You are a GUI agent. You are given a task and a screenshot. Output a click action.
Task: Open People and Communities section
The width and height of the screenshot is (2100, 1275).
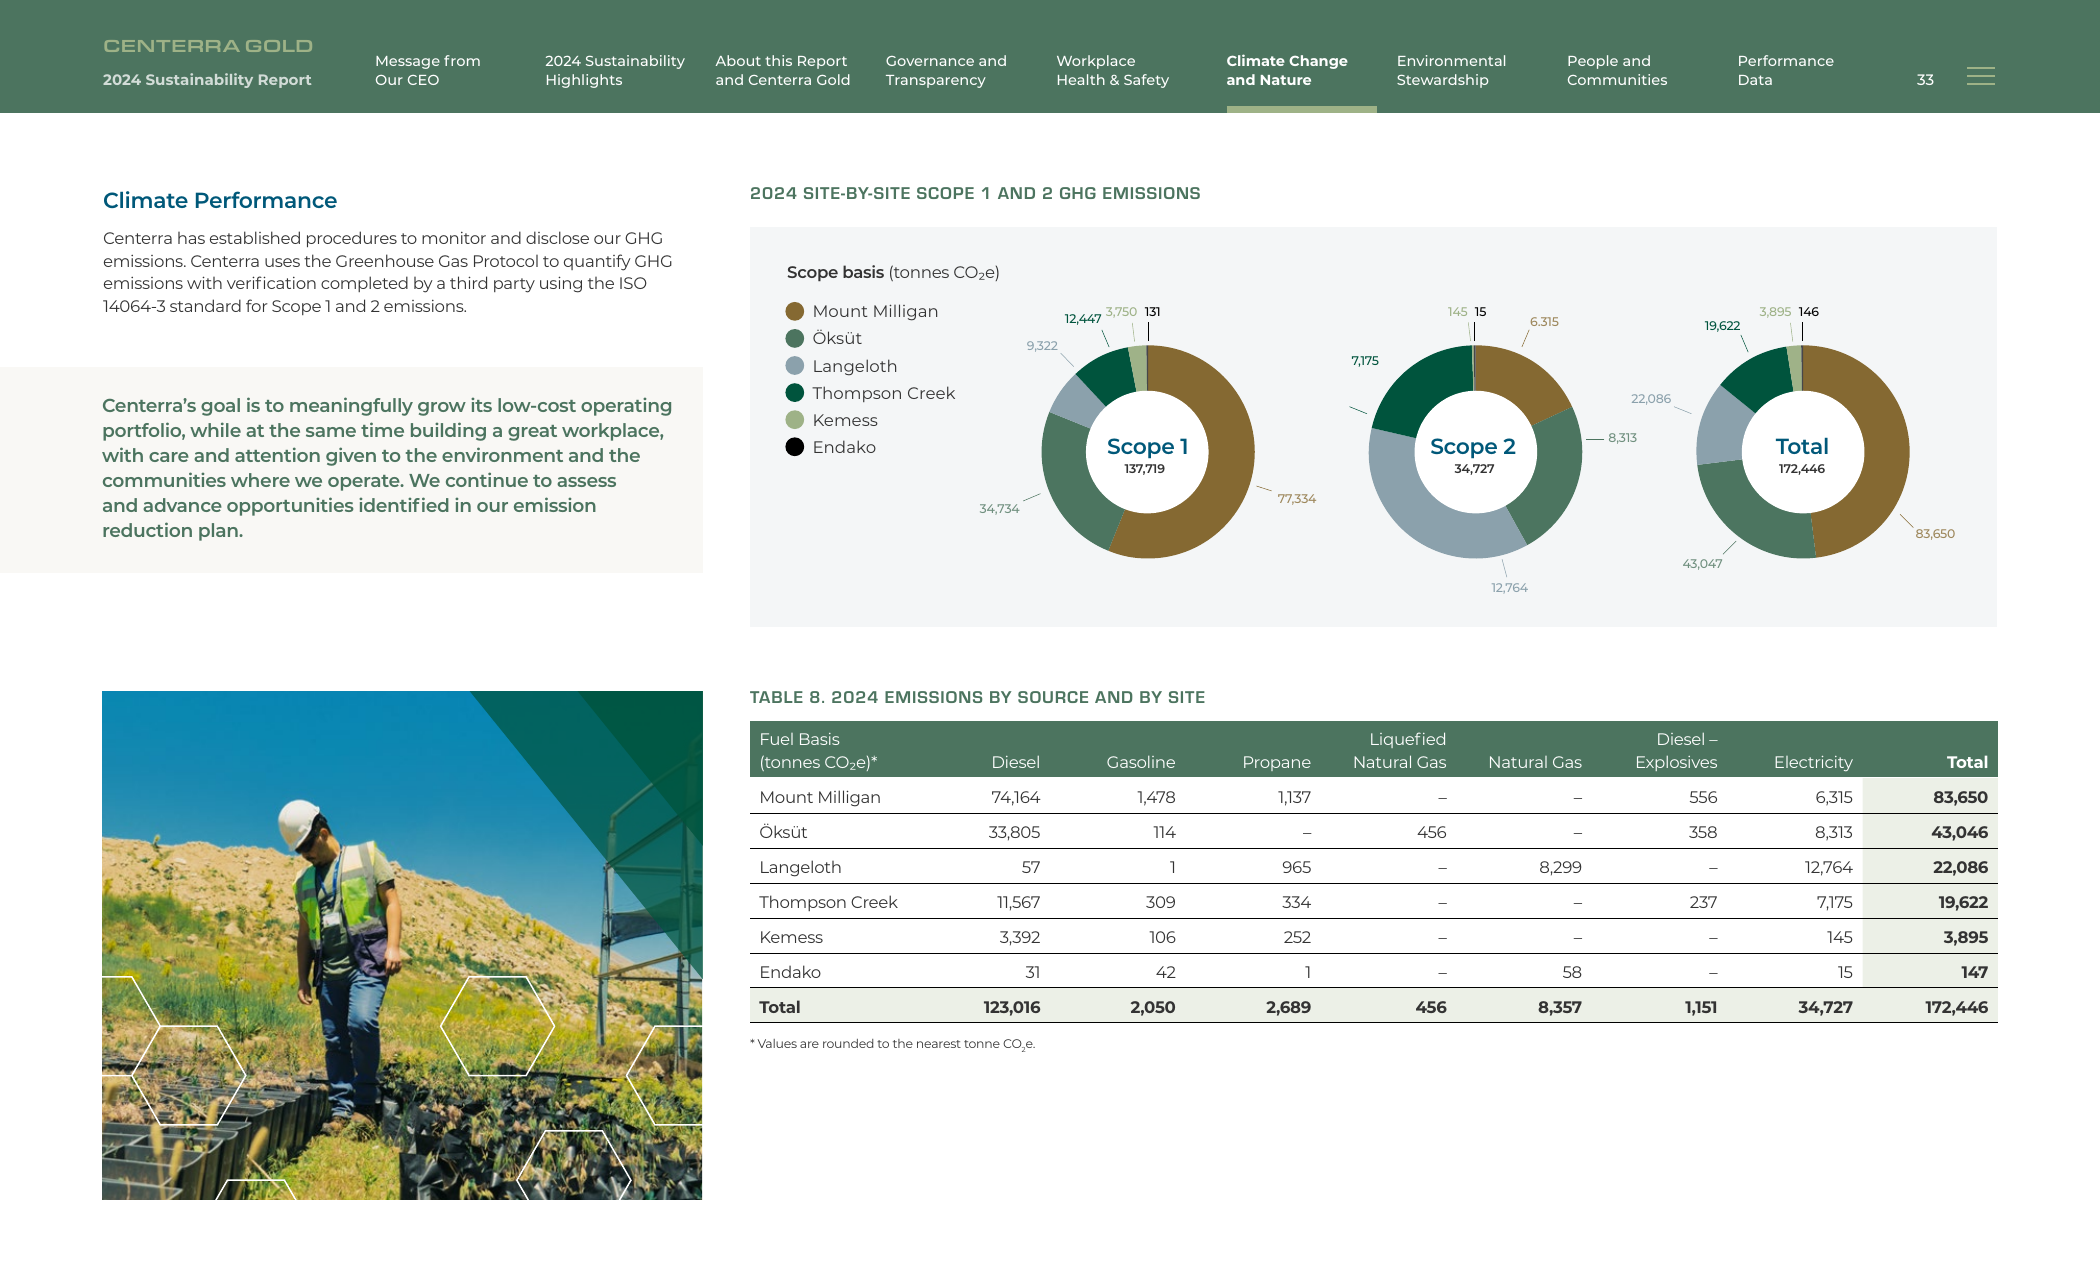coord(1616,70)
